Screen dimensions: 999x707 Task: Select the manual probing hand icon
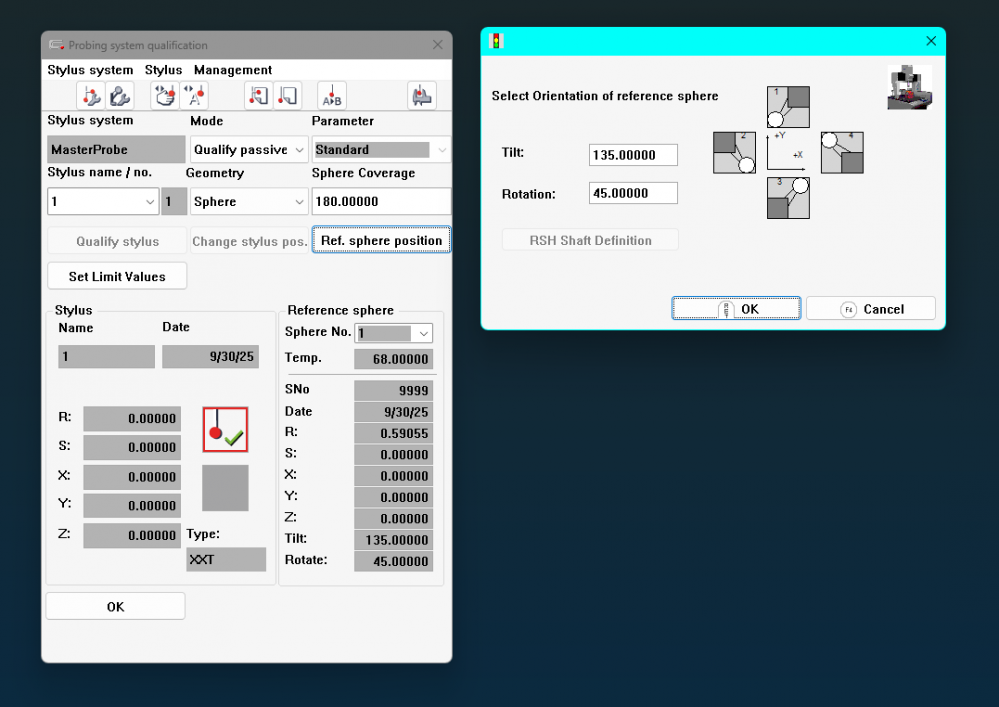[165, 95]
